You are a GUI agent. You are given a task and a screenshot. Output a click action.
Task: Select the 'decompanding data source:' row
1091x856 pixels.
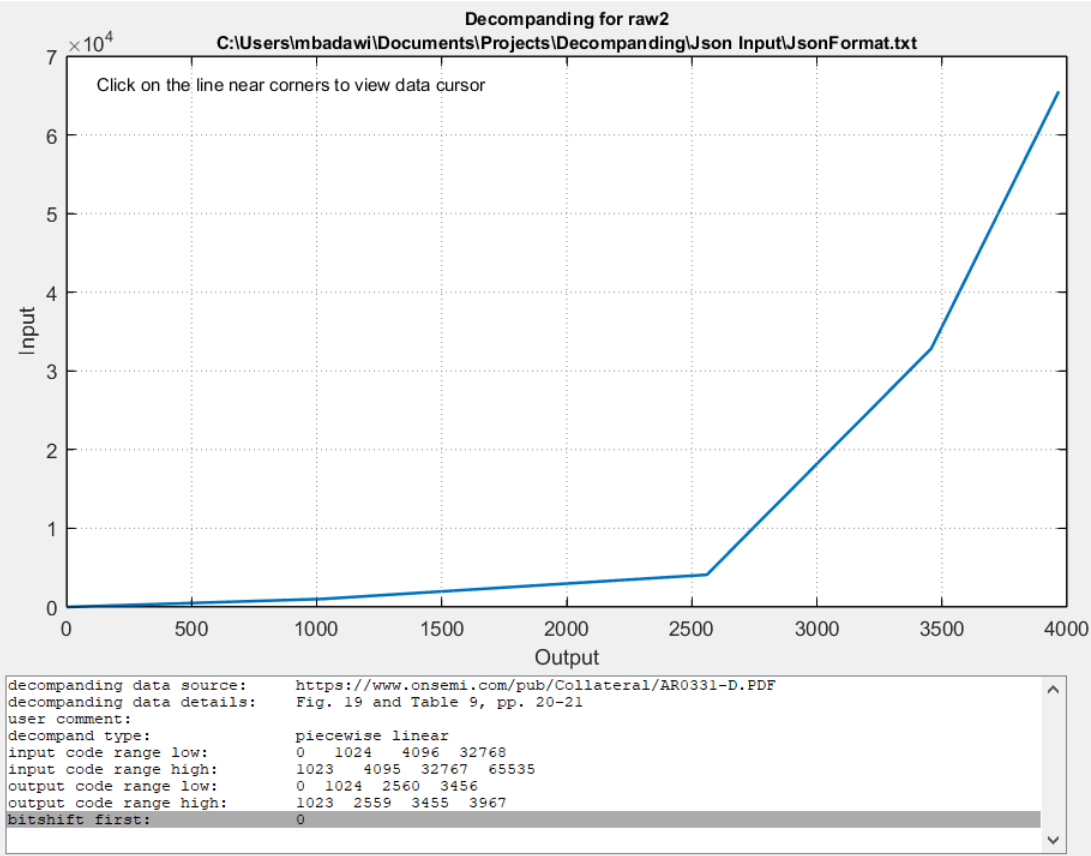[524, 685]
